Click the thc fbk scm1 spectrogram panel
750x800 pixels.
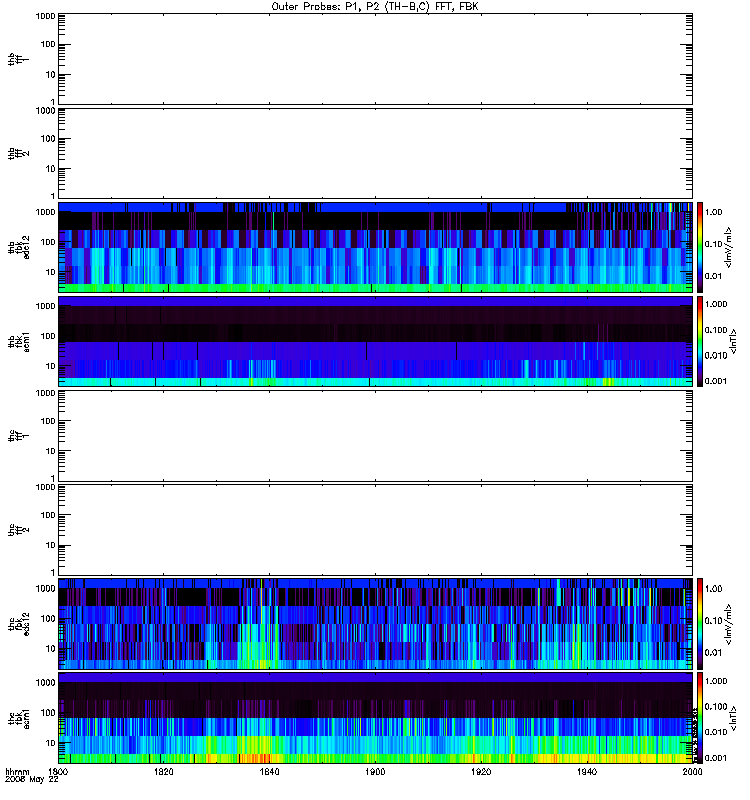(376, 718)
